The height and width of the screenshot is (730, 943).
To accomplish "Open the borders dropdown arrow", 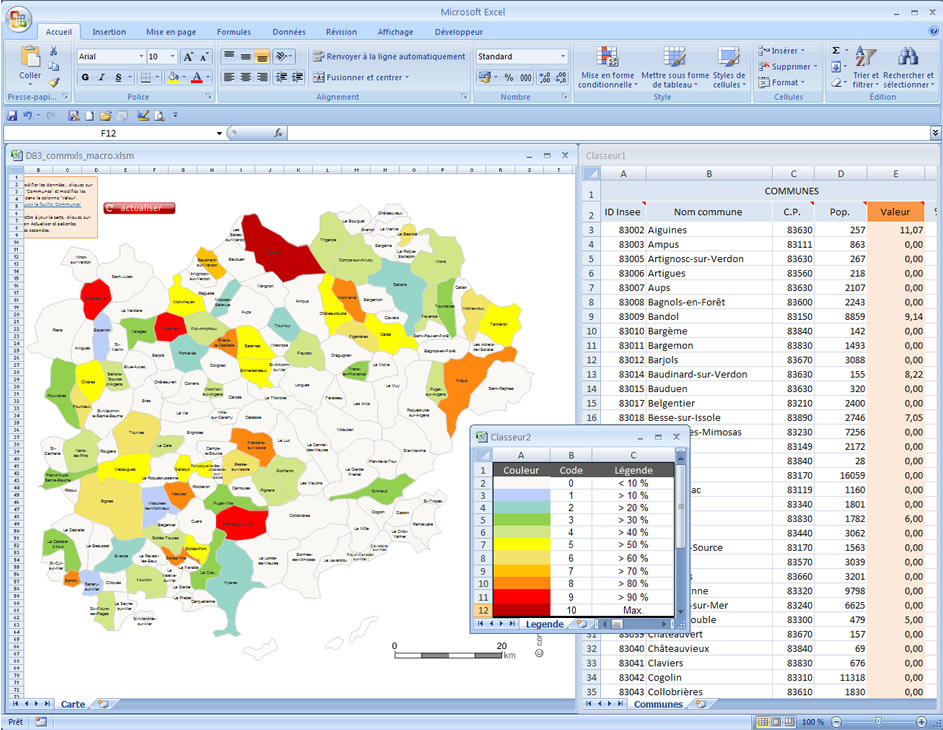I will (x=157, y=77).
